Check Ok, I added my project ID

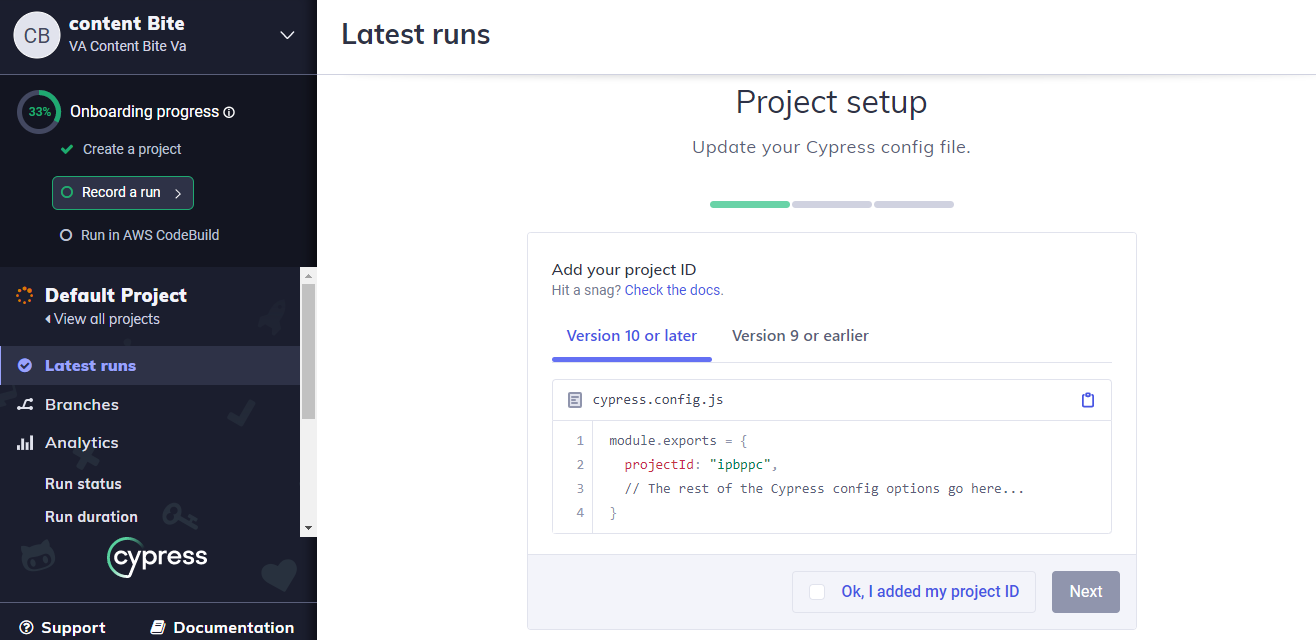(817, 592)
